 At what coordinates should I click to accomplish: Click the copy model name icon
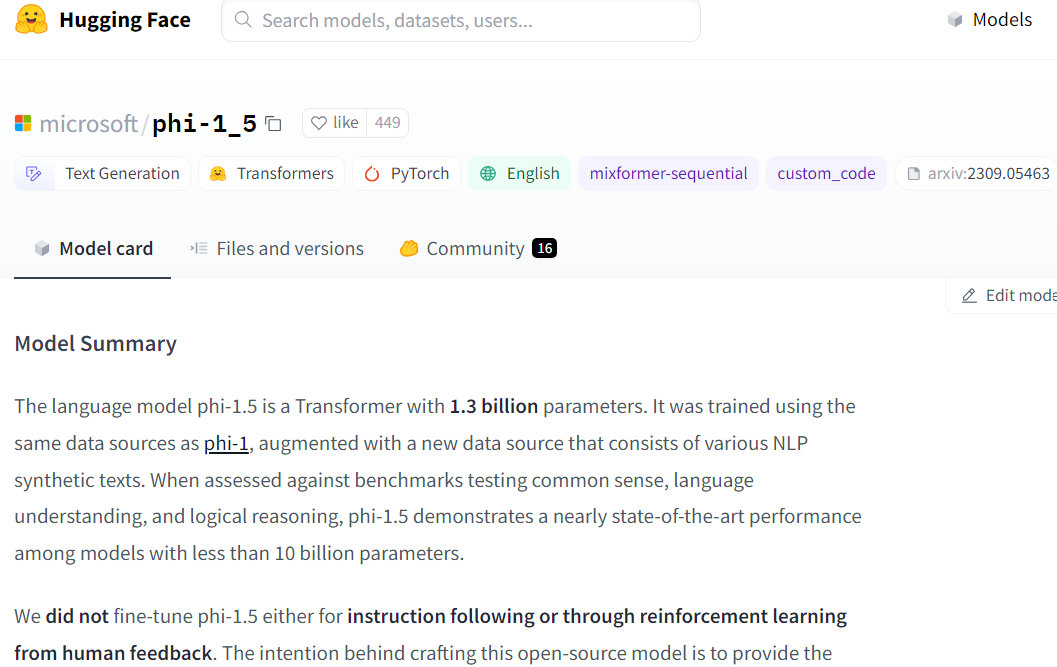click(x=273, y=123)
